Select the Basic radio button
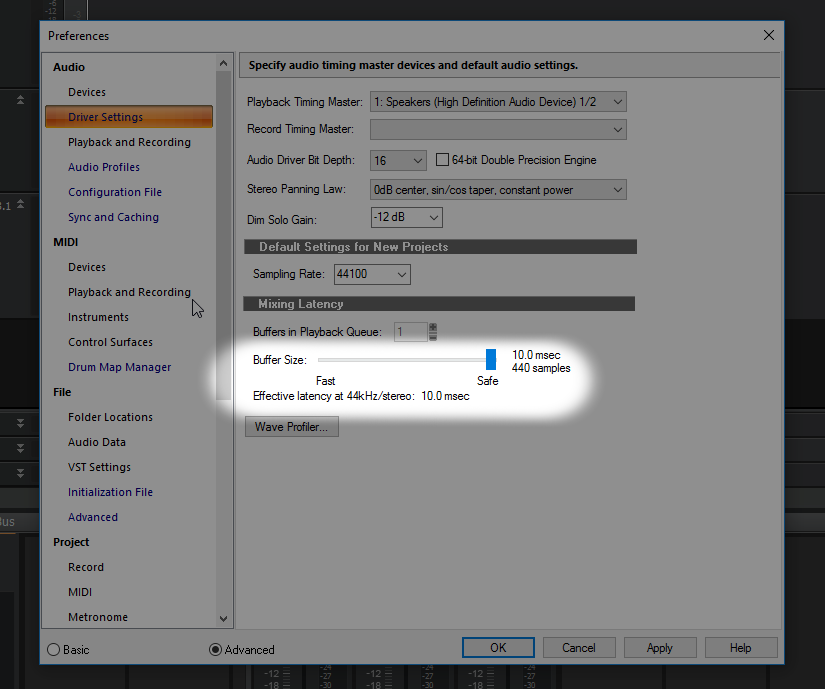Viewport: 825px width, 689px height. click(54, 649)
